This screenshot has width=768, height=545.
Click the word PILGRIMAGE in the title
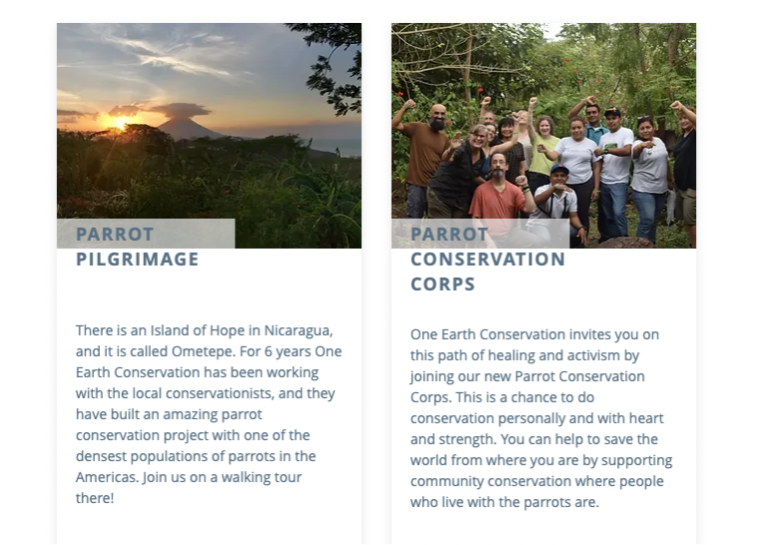point(137,260)
